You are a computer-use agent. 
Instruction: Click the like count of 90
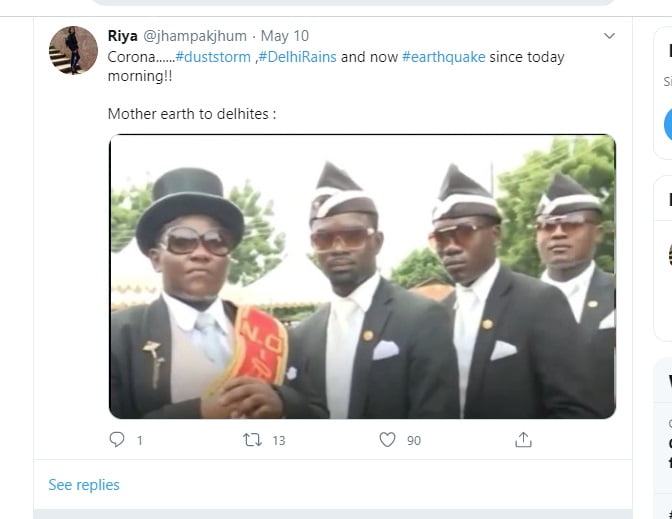point(413,441)
